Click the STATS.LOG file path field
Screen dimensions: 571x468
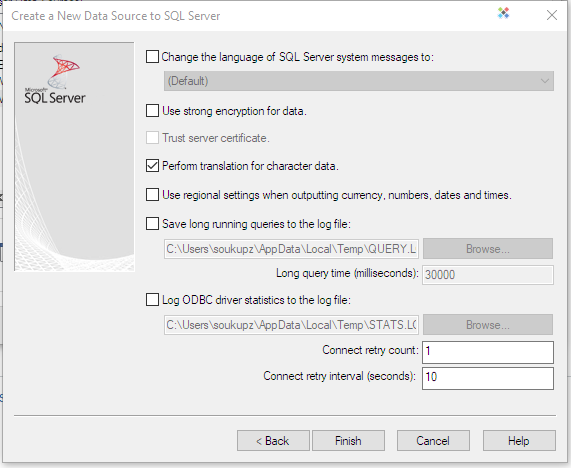(x=291, y=325)
